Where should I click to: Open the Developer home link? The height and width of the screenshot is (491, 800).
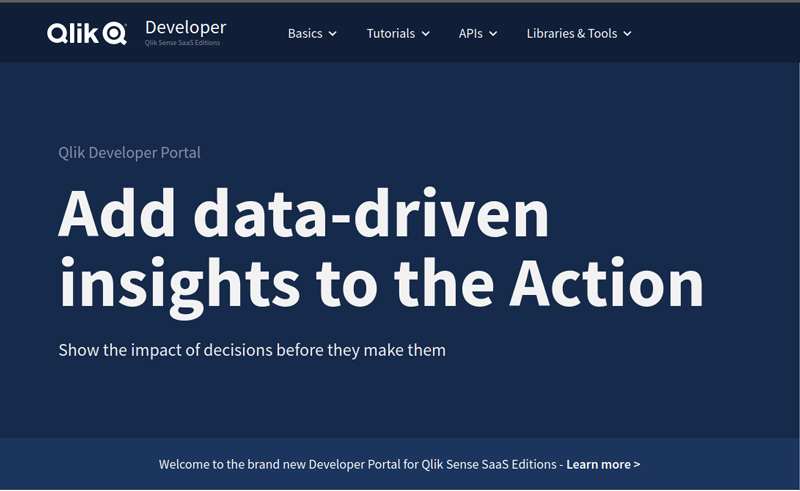click(x=185, y=27)
